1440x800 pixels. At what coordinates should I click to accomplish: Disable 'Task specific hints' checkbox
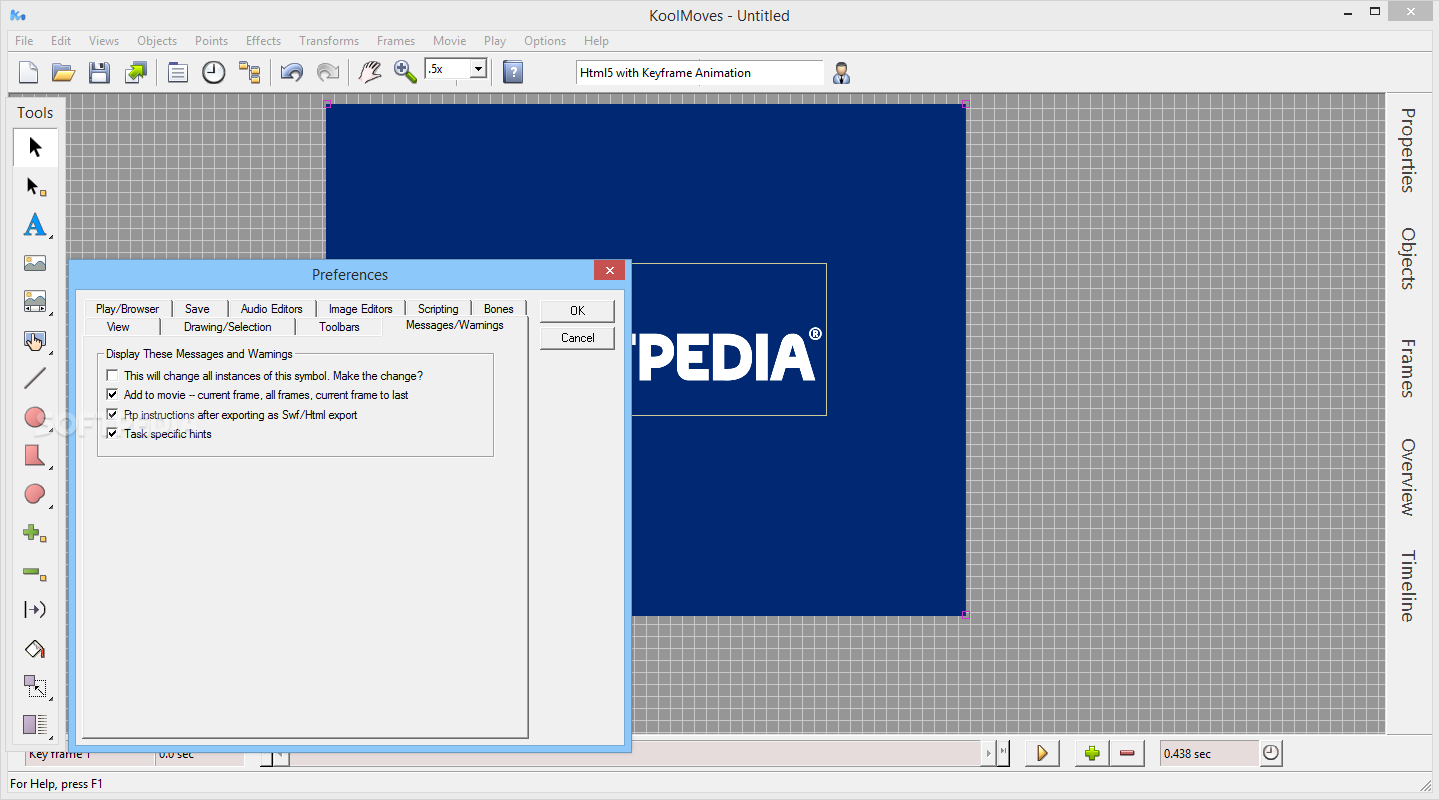pos(112,434)
